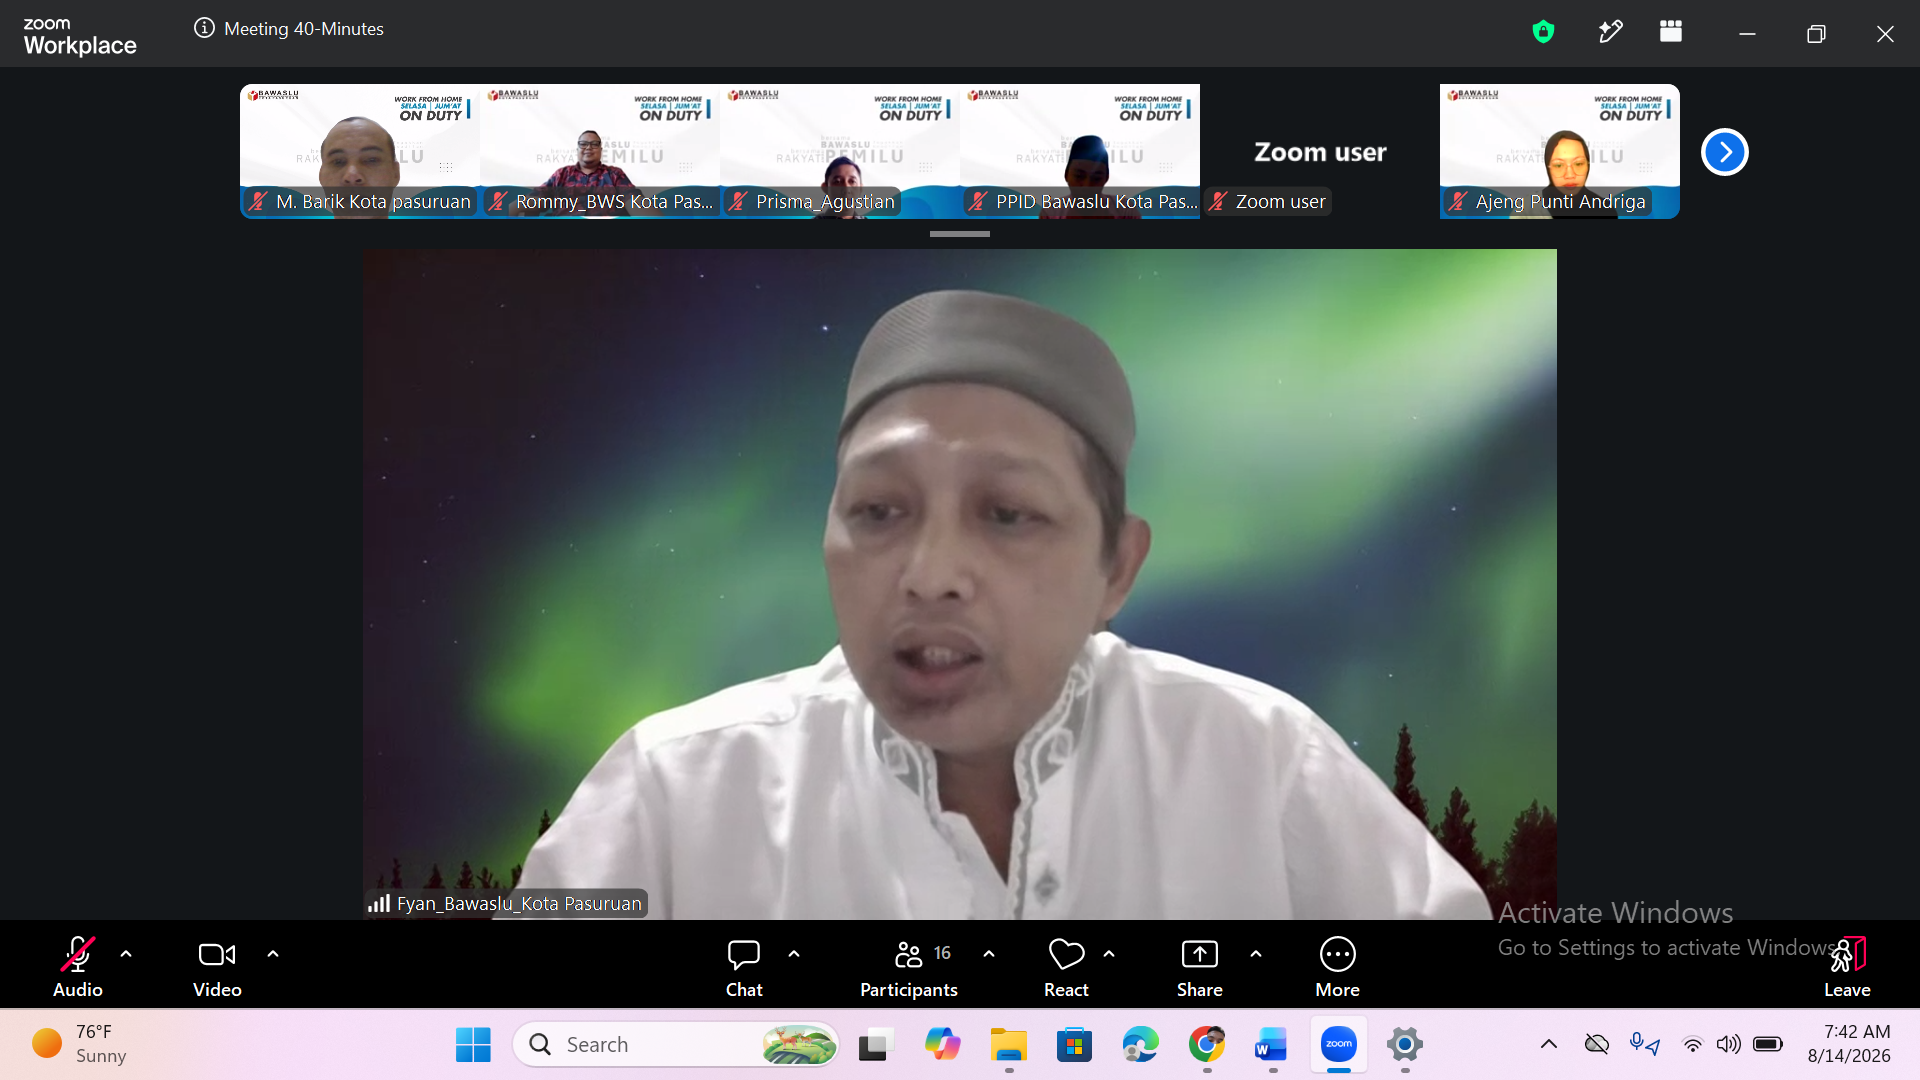Open Google Chrome from the taskbar
The width and height of the screenshot is (1920, 1080).
click(1207, 1045)
